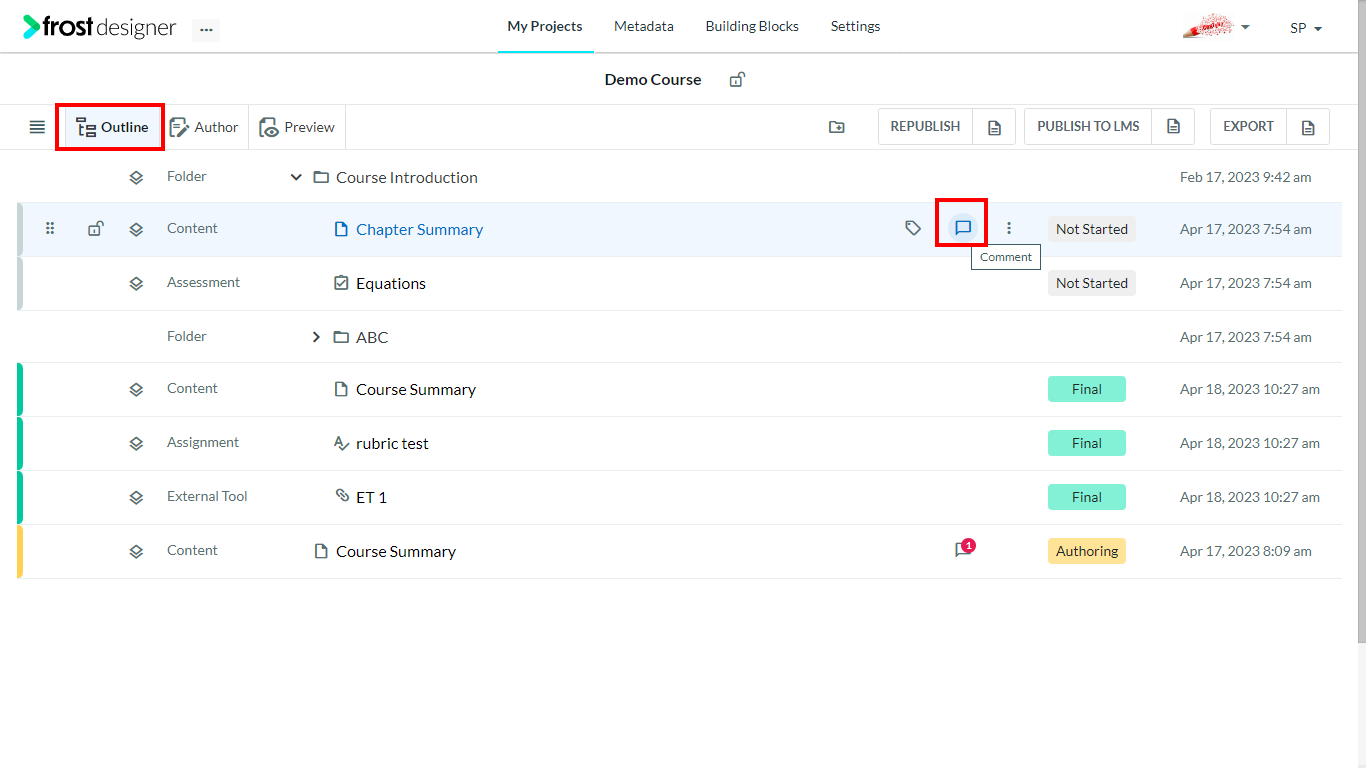Select the Authoring Course Summary content
This screenshot has width=1366, height=768.
[396, 552]
